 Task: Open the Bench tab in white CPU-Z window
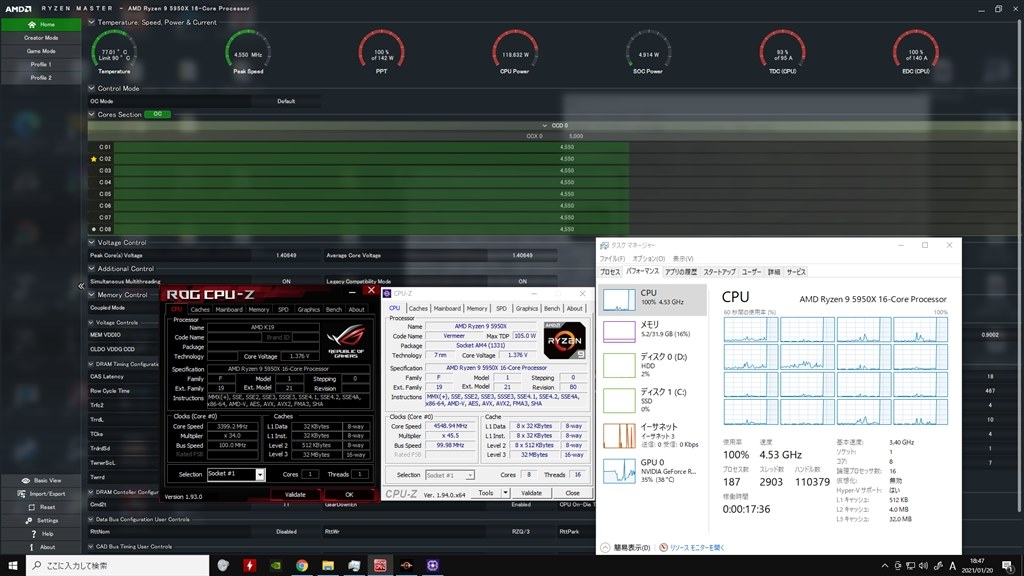coord(552,308)
